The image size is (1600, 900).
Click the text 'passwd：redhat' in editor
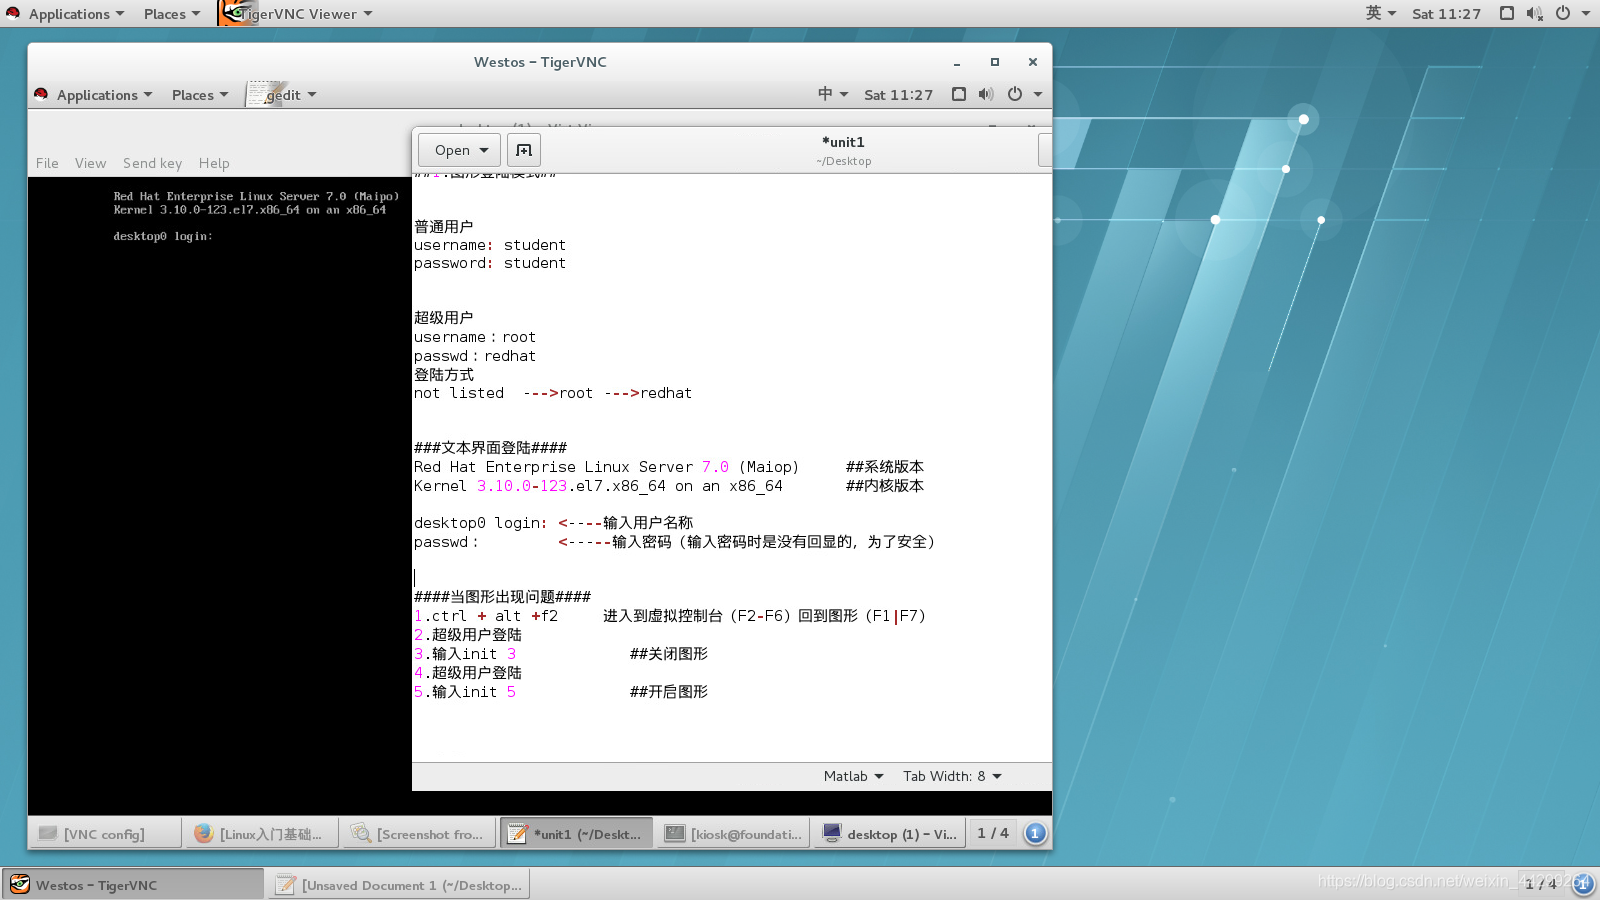coord(475,356)
